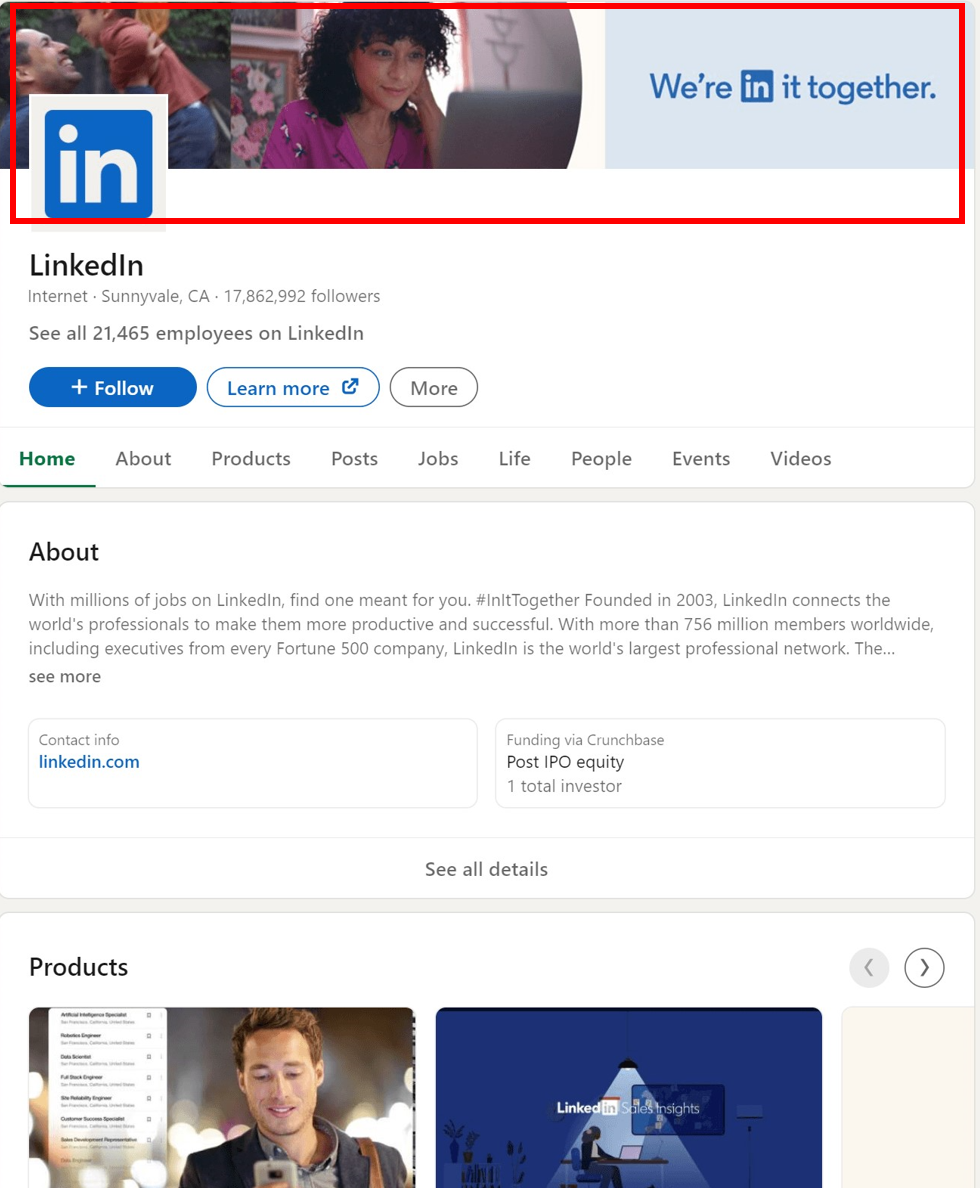Select the Home tab
This screenshot has width=980, height=1188.
point(47,458)
